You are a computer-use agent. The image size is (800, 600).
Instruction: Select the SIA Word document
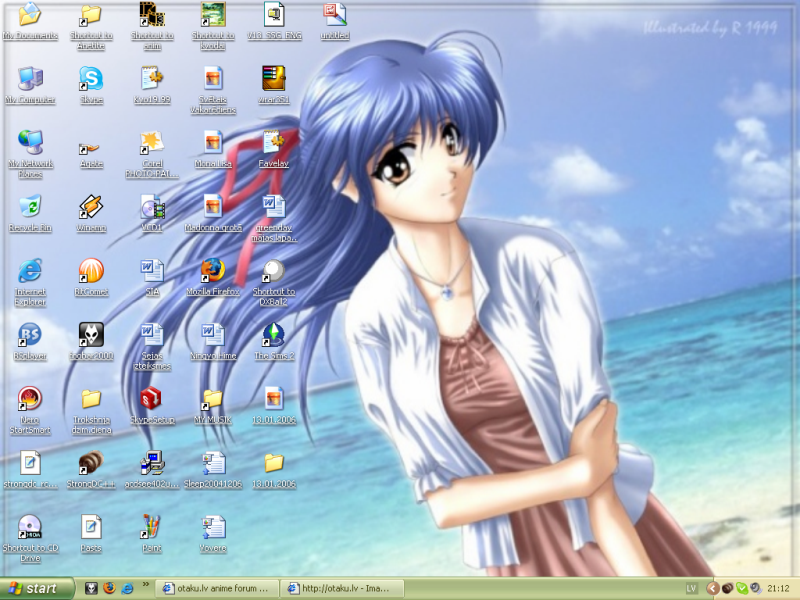pyautogui.click(x=152, y=278)
